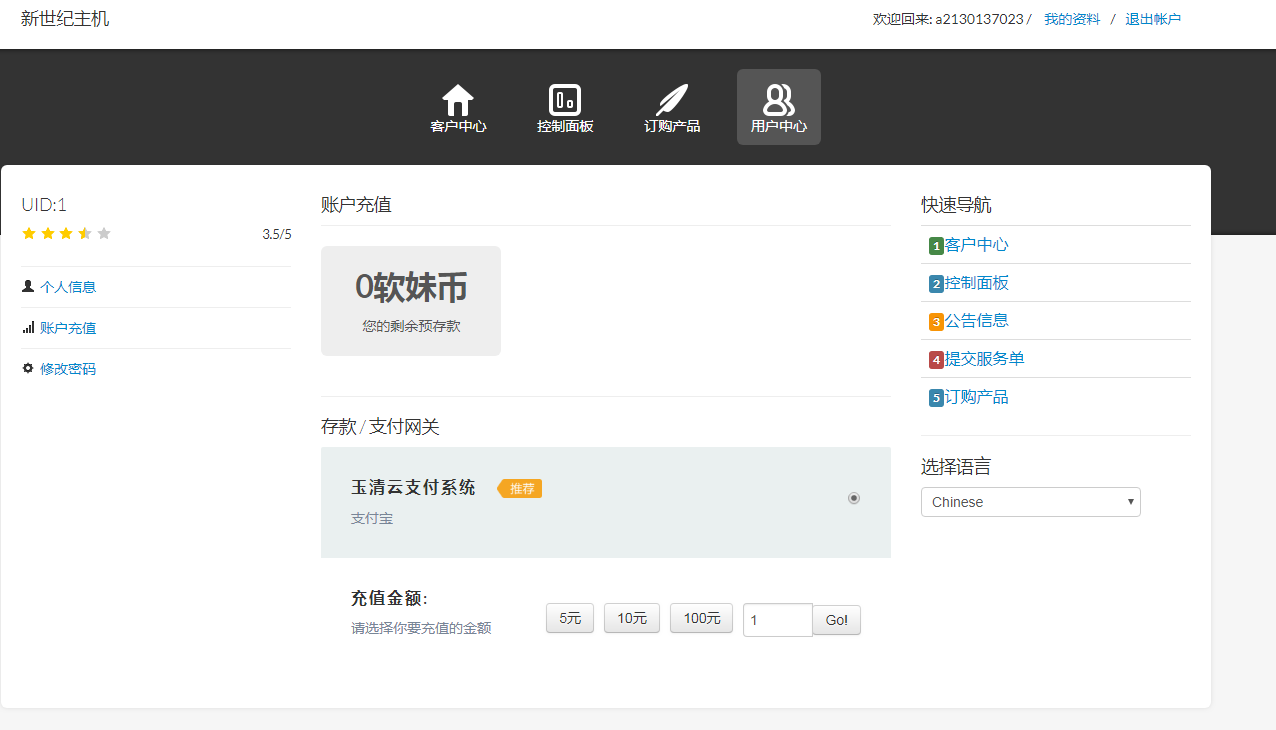This screenshot has height=730, width=1276.
Task: Click the fifth star in the rating row
Action: (103, 233)
